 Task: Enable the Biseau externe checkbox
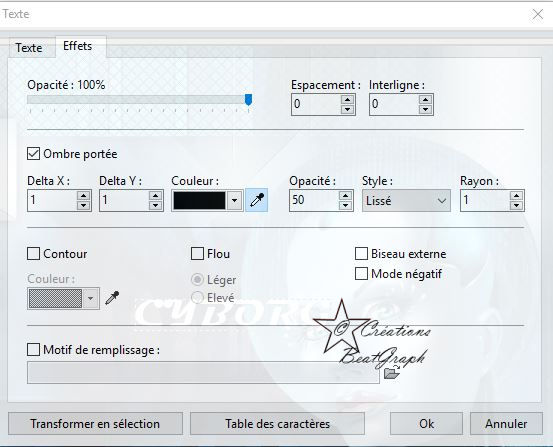361,254
